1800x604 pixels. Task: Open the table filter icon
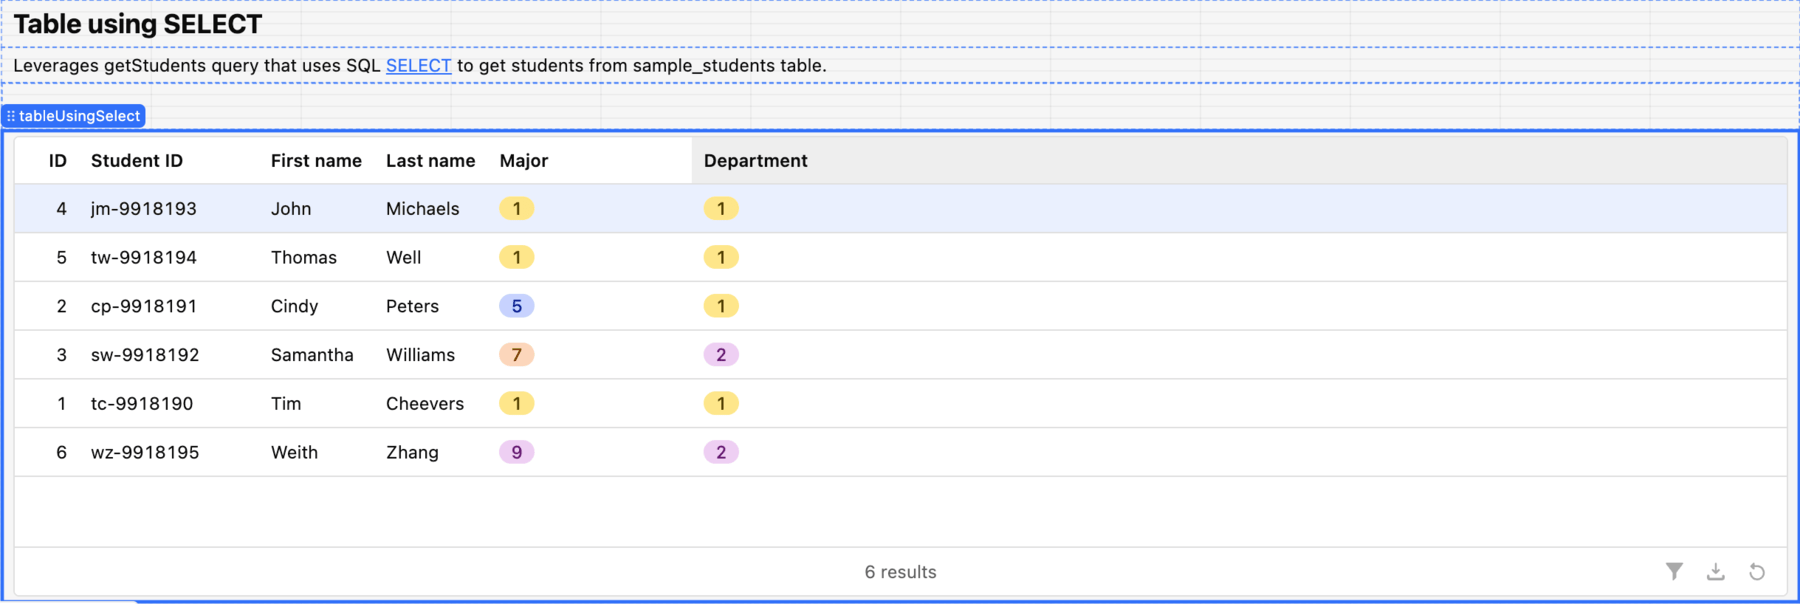1674,571
